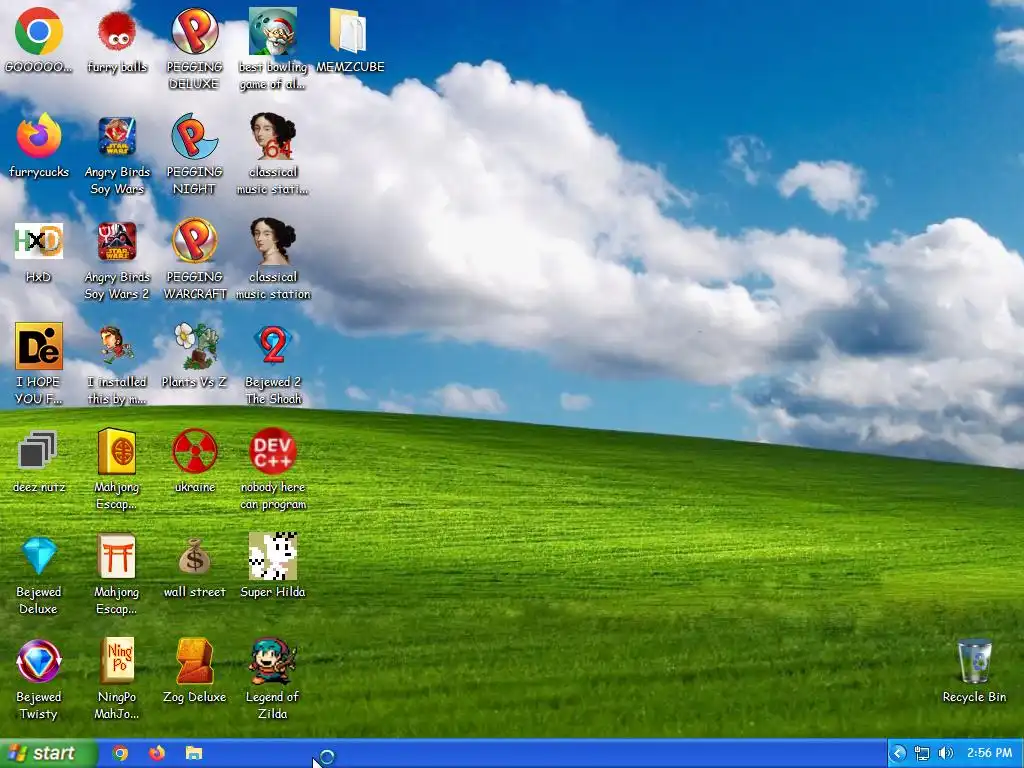This screenshot has height=768, width=1024.
Task: Open the Bejewed Deluxe icon
Action: coord(39,556)
